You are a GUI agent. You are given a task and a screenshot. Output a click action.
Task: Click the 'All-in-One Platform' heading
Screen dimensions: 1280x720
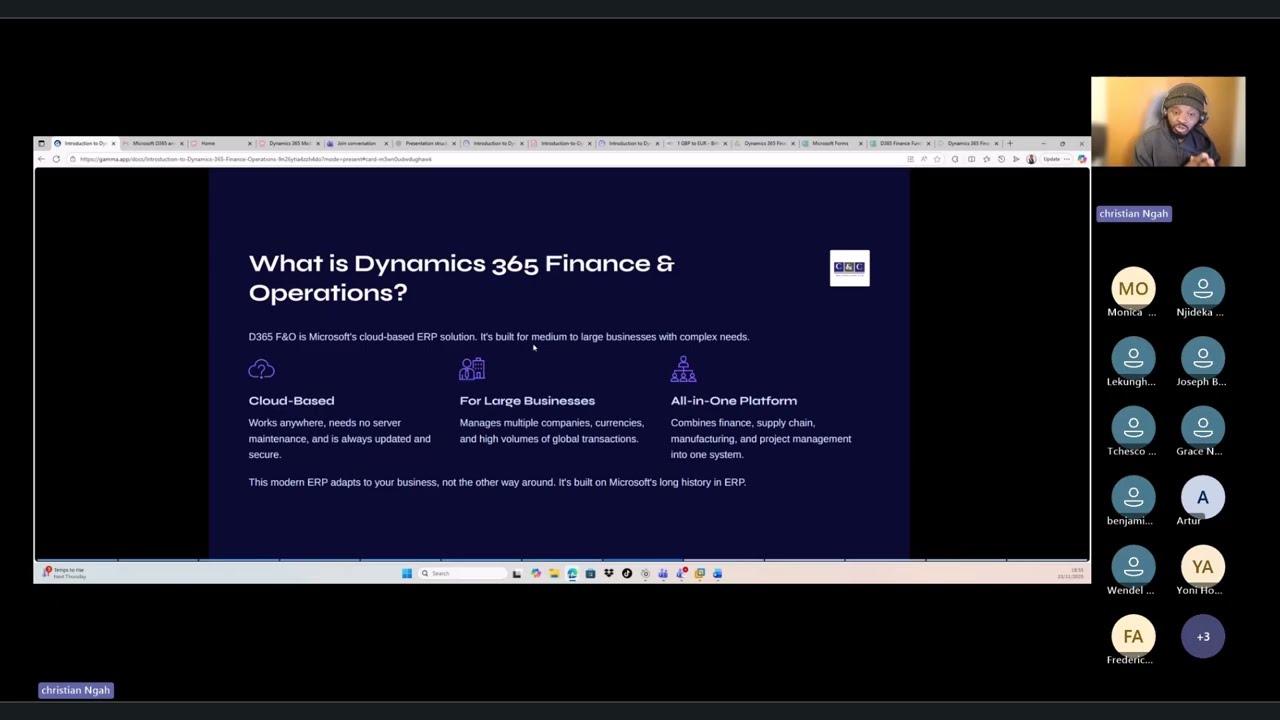pyautogui.click(x=733, y=400)
